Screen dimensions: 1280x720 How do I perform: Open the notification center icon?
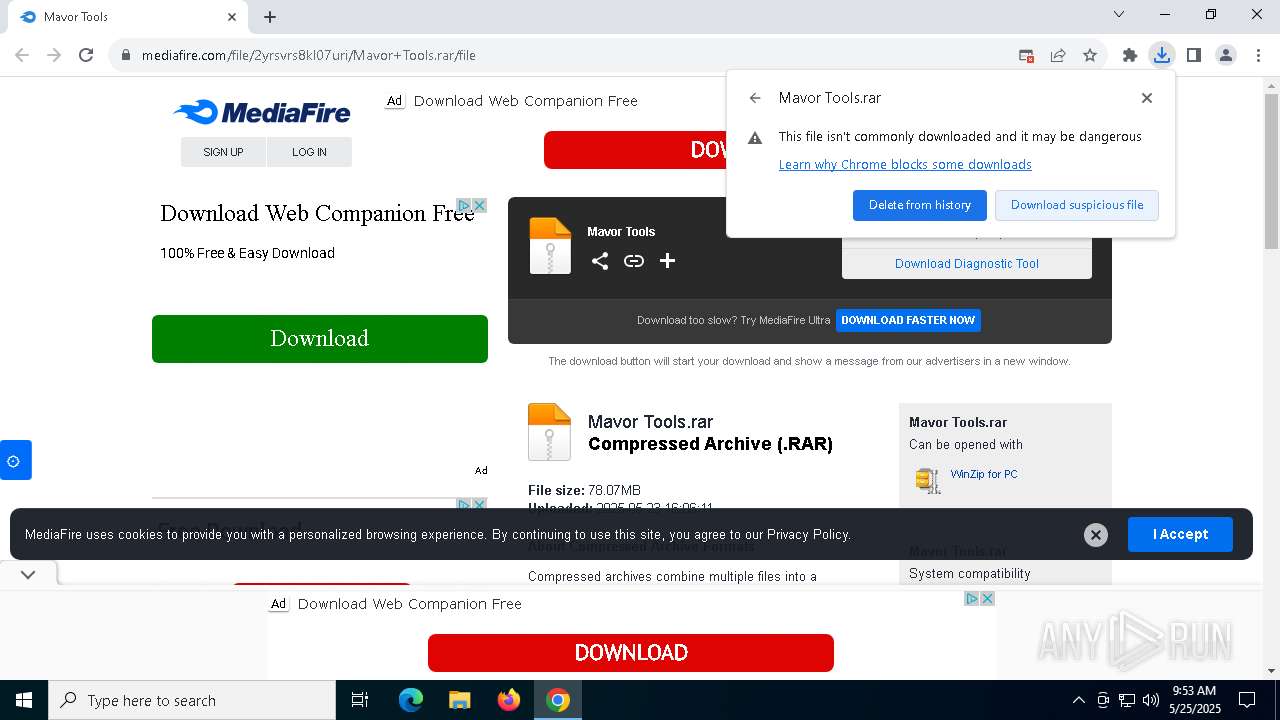1247,700
